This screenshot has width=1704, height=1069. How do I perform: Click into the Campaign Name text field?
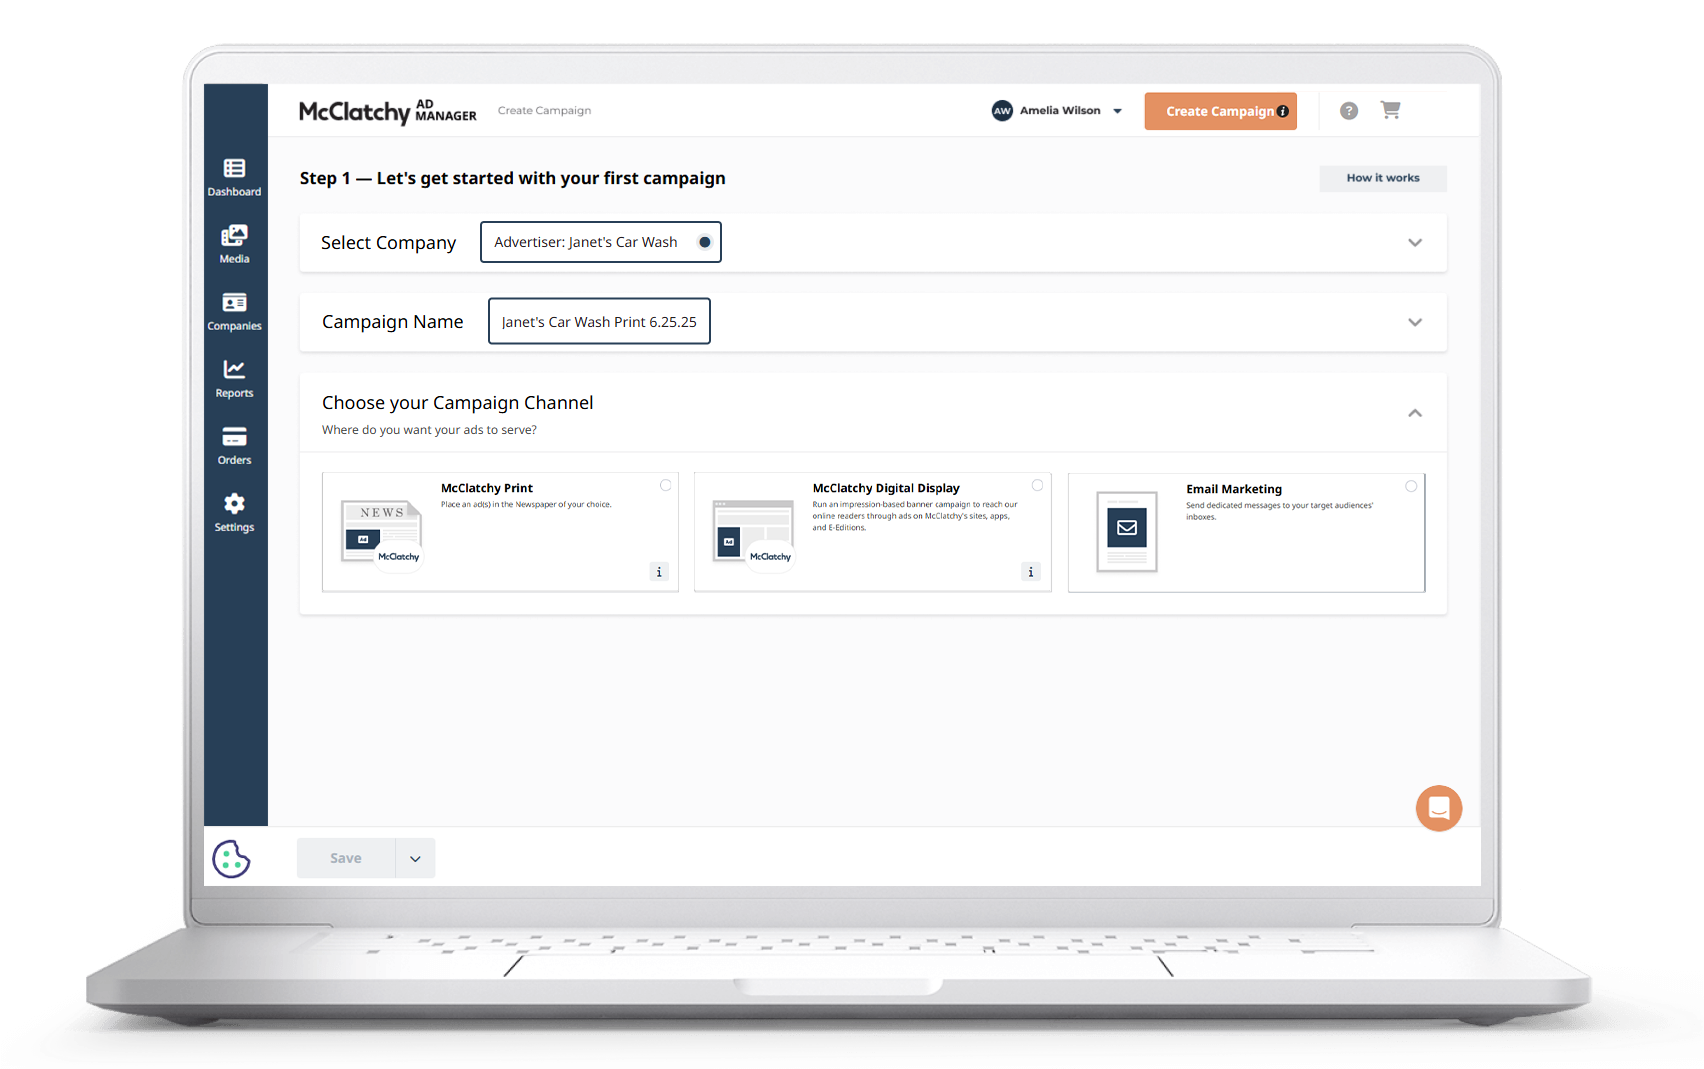599,322
